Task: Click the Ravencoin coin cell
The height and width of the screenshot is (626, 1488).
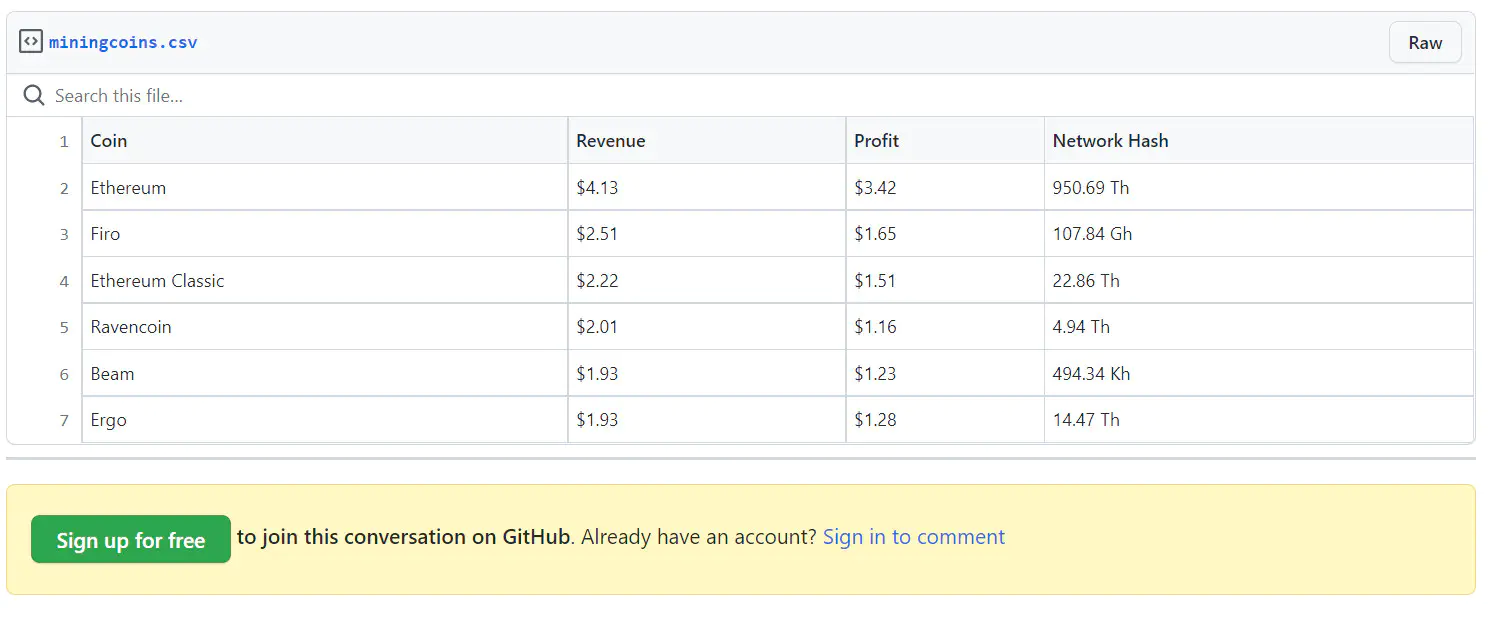Action: pos(325,327)
